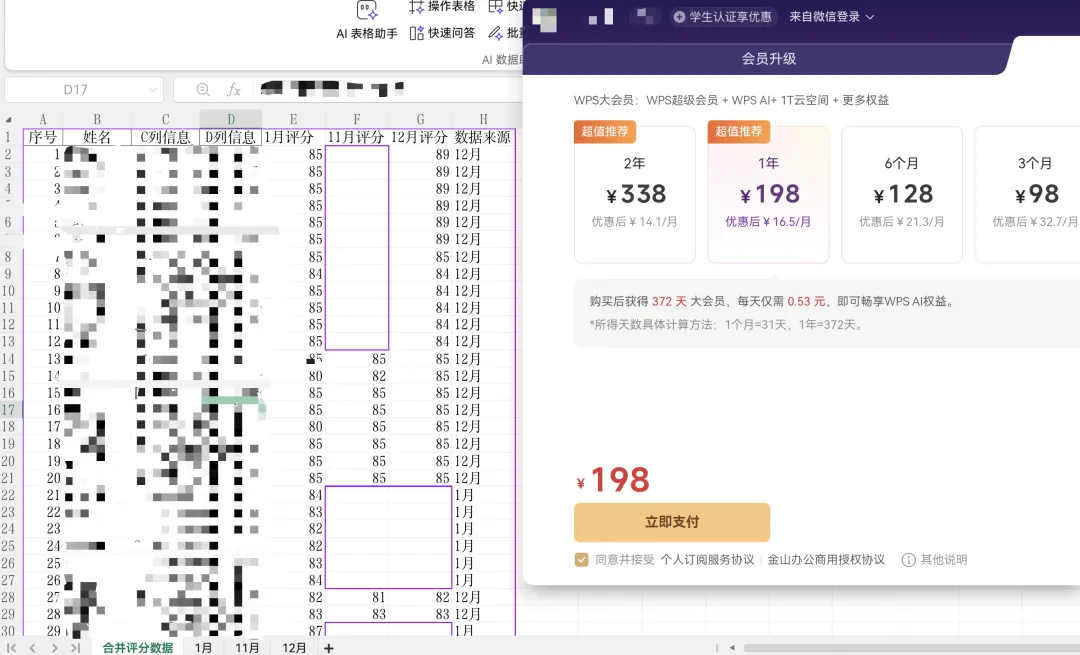The width and height of the screenshot is (1080, 655).
Task: Click the 11月评分 cell showing 81 in row 28
Action: [x=357, y=597]
